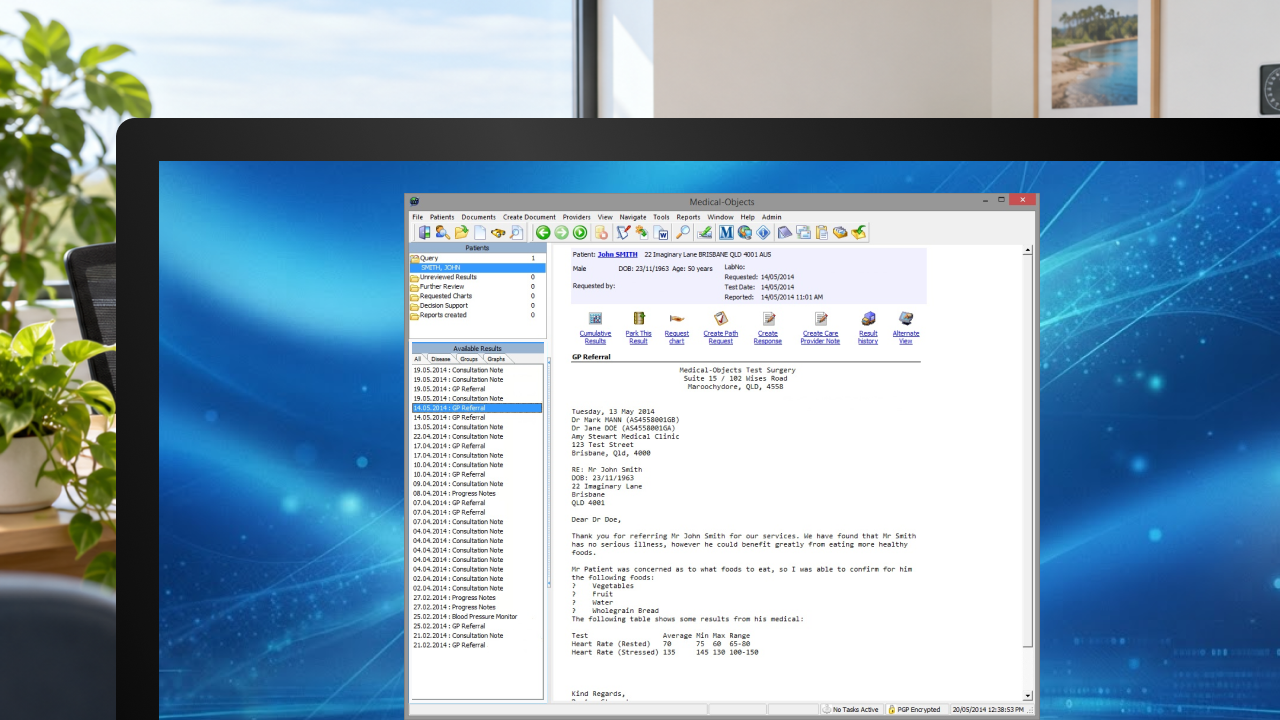Open the Patients menu
1280x720 pixels.
[x=442, y=217]
